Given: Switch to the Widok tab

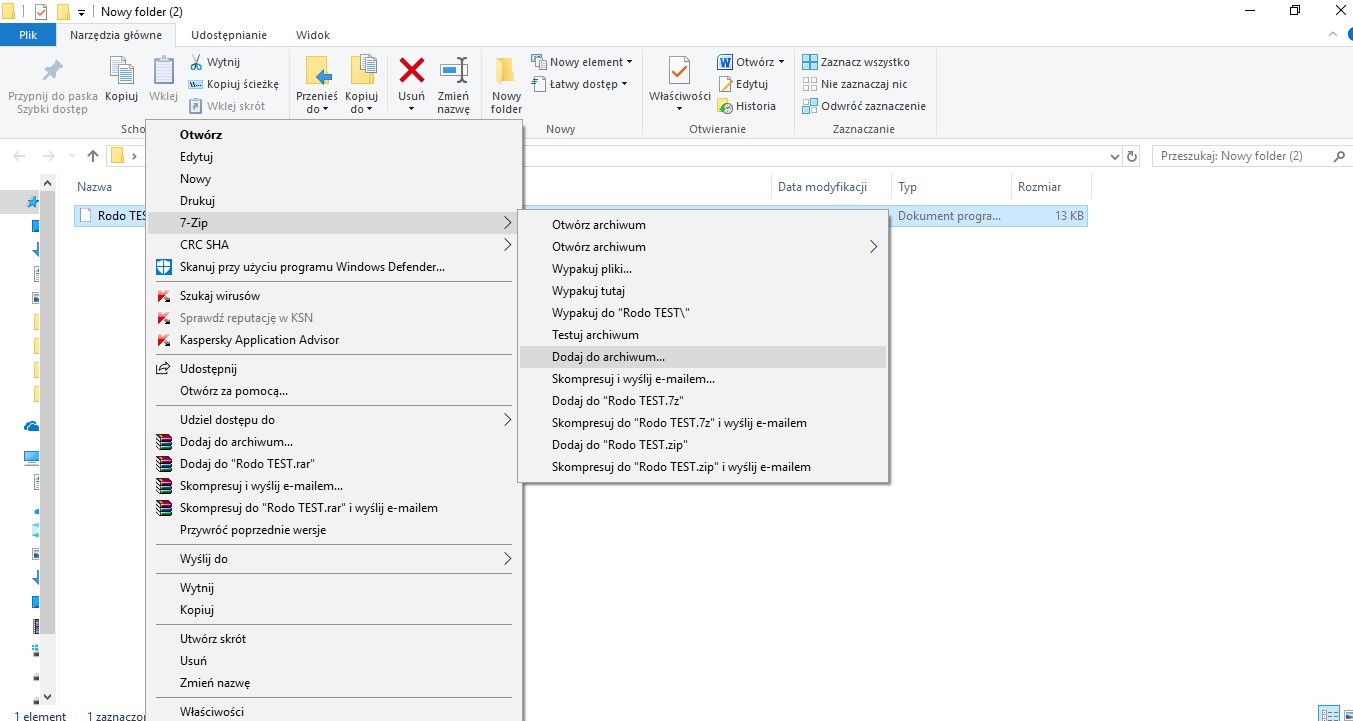Looking at the screenshot, I should tap(313, 35).
